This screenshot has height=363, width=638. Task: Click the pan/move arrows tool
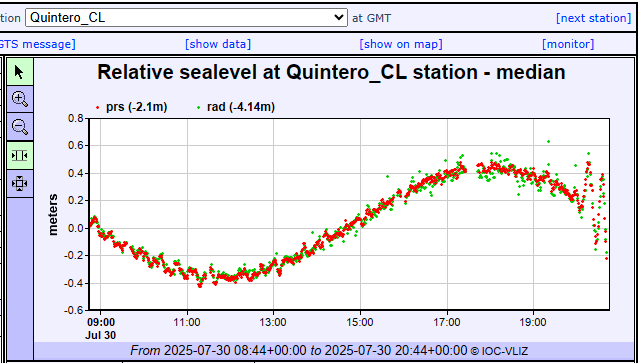pos(20,184)
